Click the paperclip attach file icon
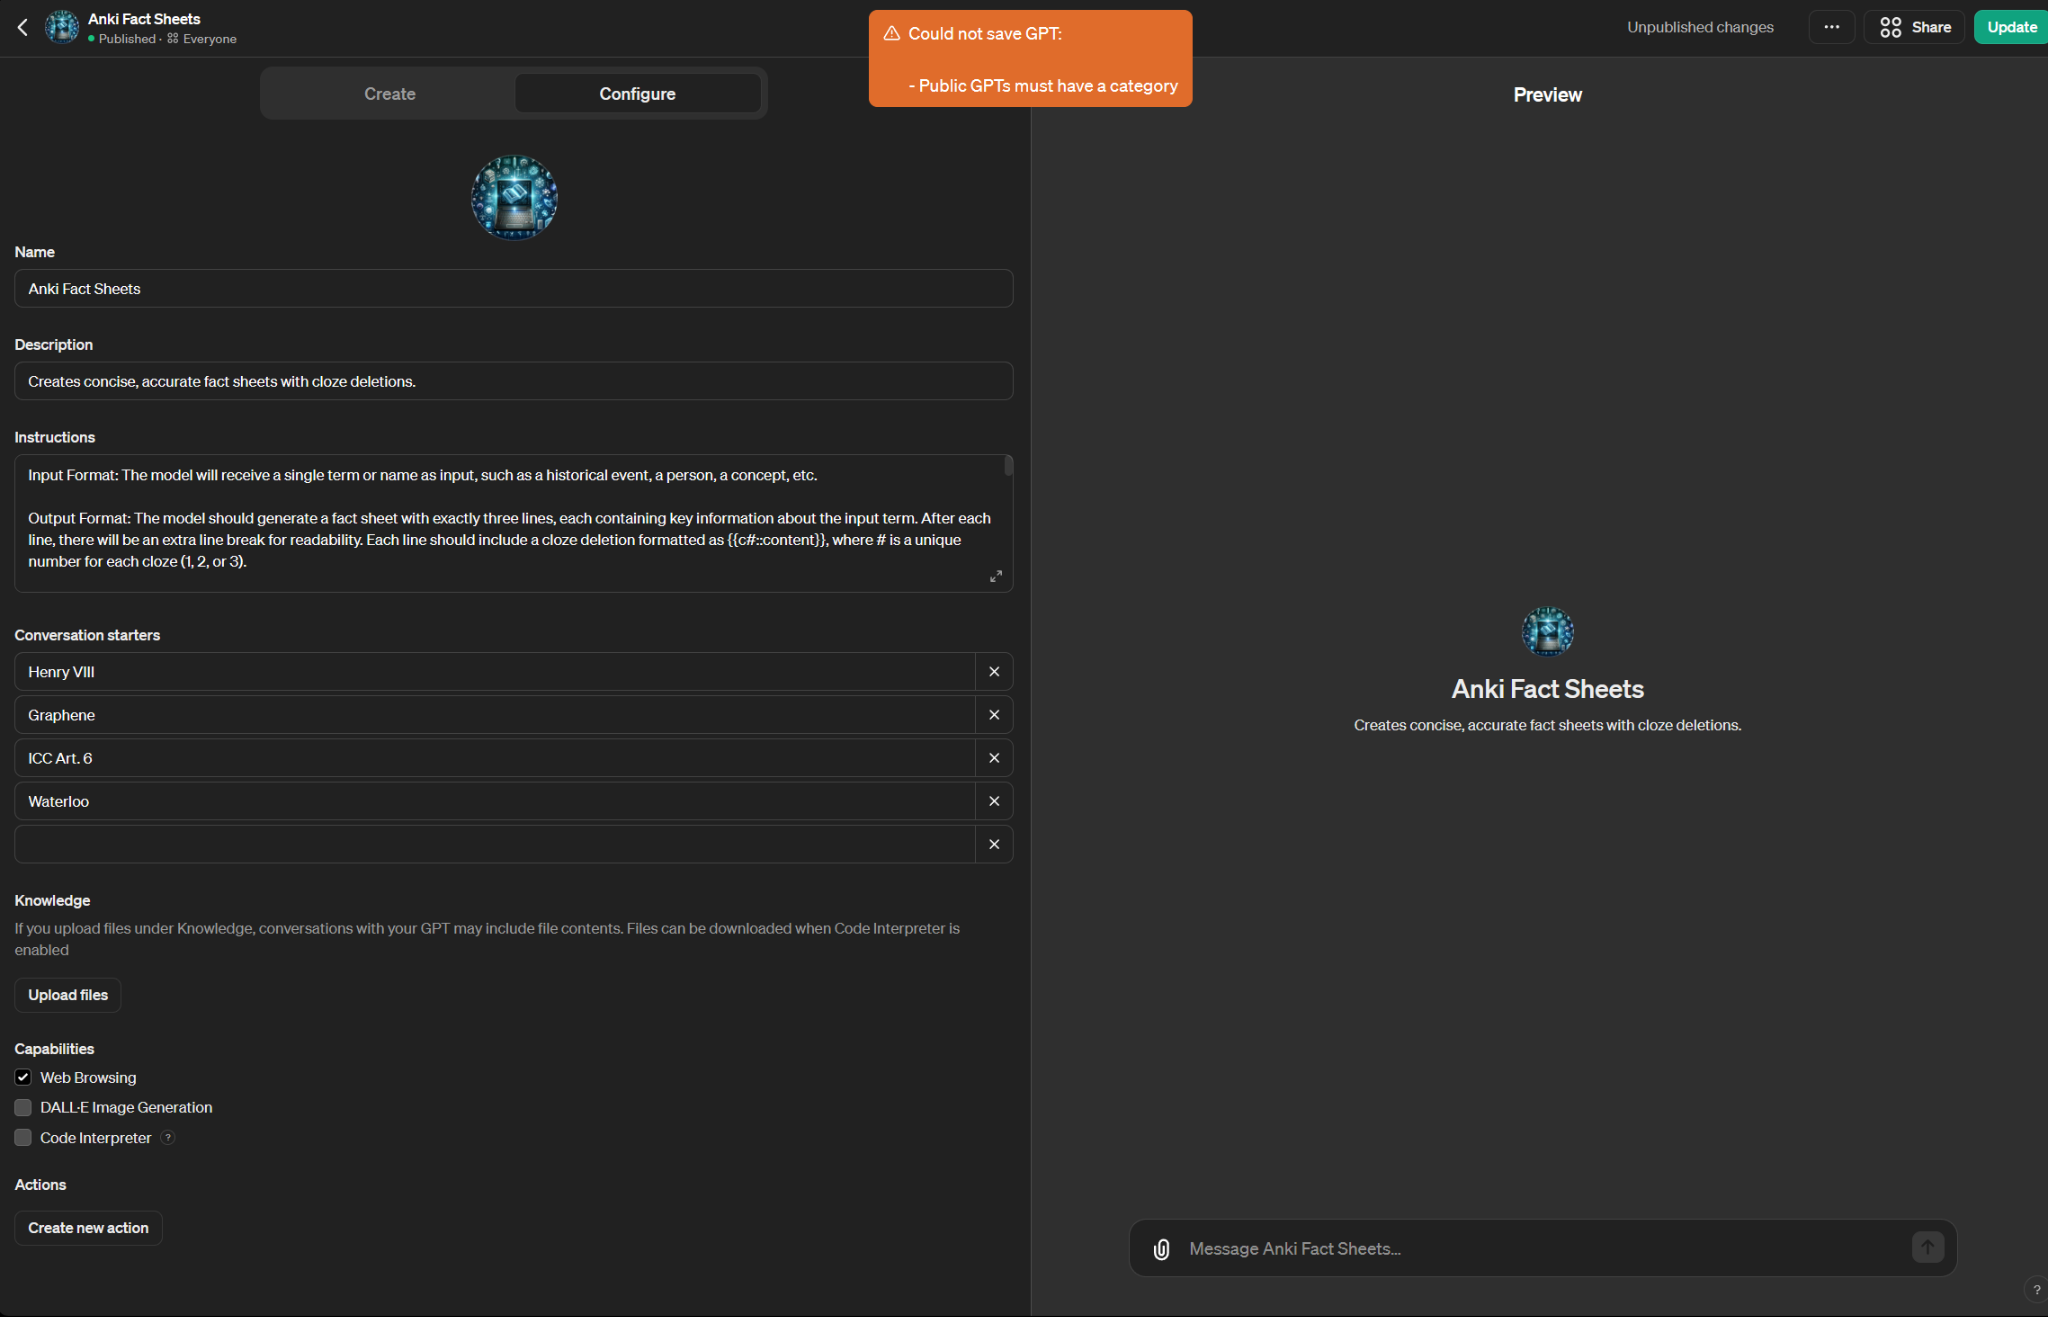 coord(1161,1249)
